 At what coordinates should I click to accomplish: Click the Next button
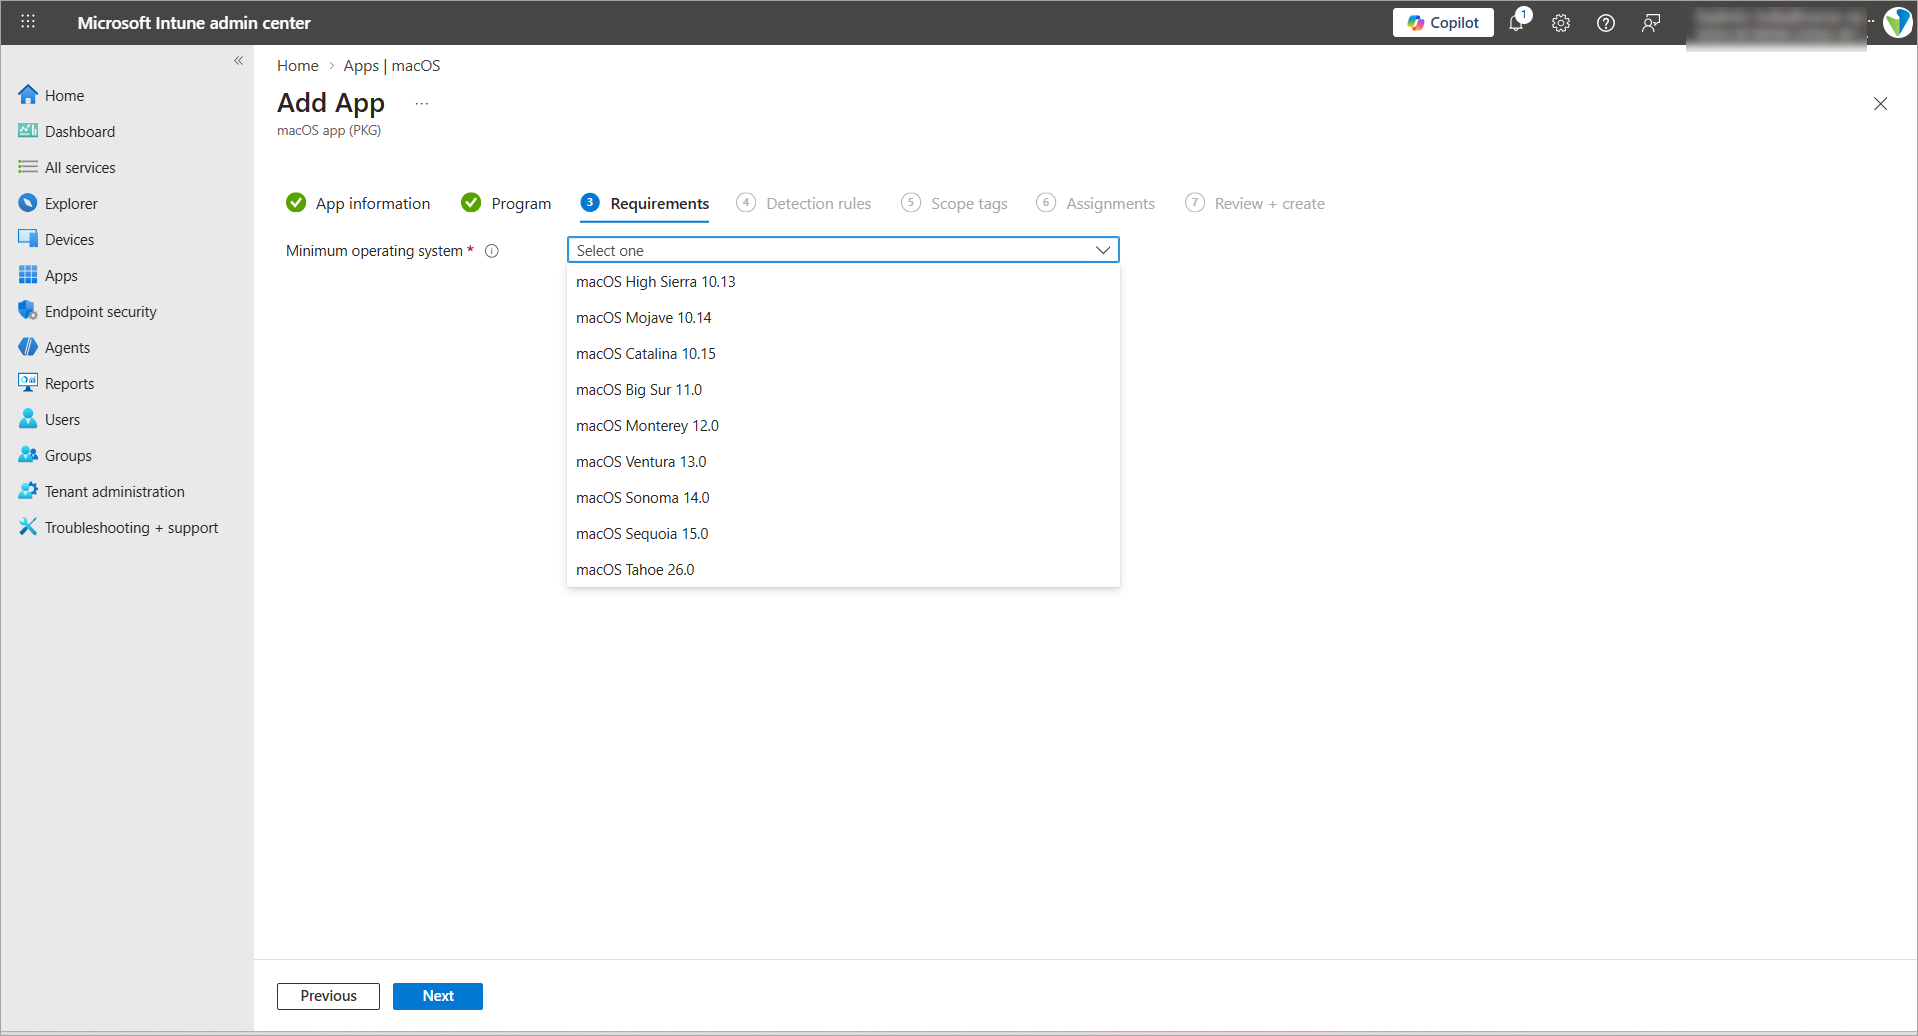pyautogui.click(x=438, y=996)
